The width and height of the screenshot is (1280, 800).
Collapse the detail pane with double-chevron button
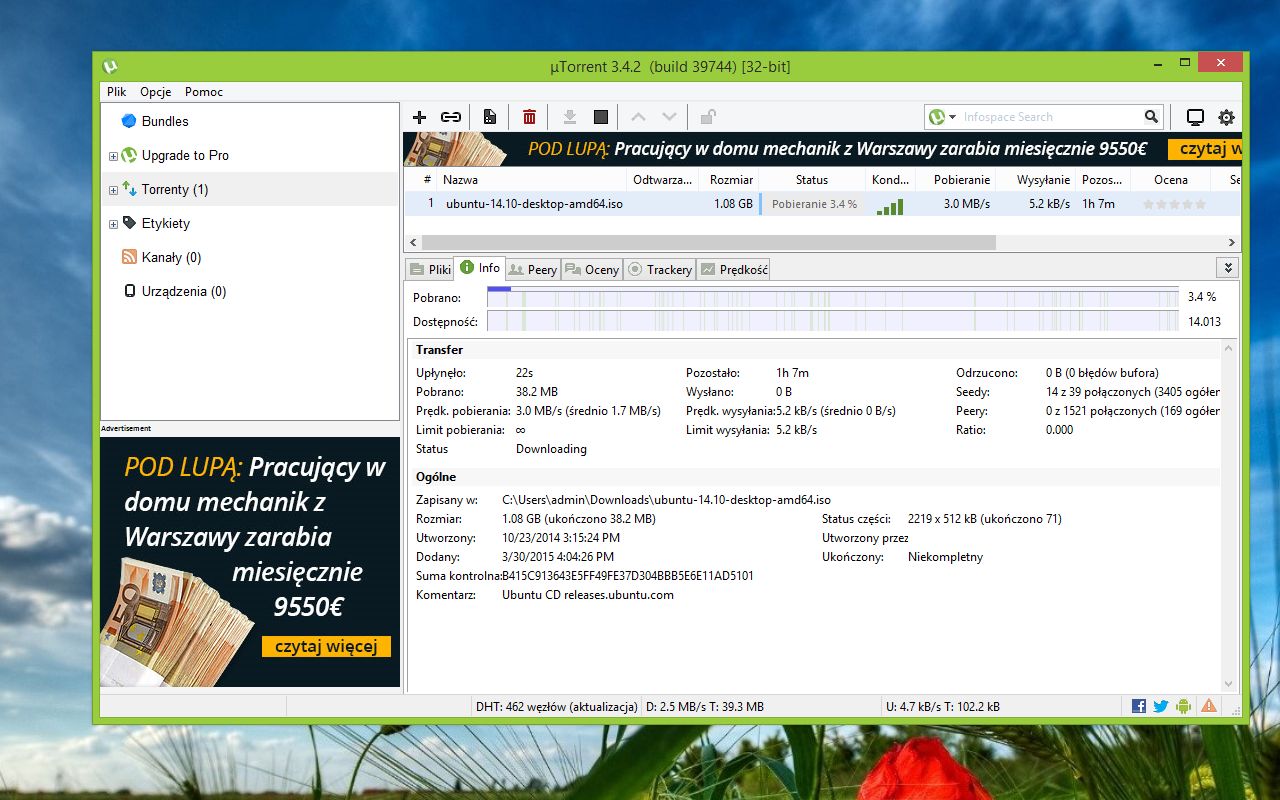click(1228, 268)
